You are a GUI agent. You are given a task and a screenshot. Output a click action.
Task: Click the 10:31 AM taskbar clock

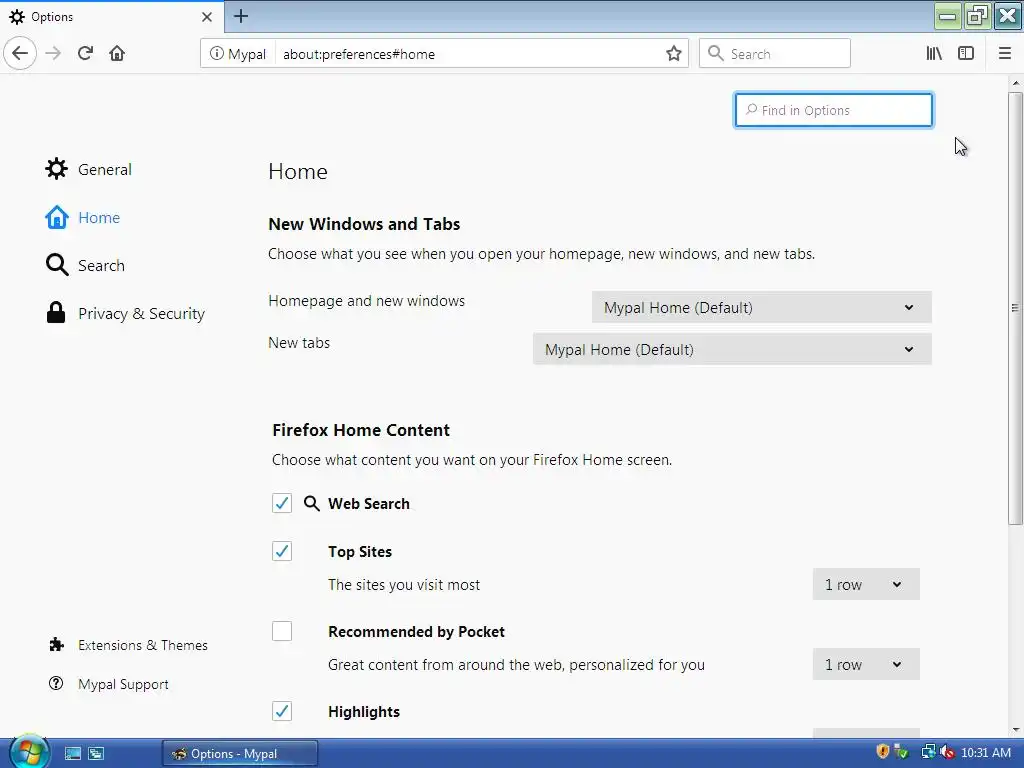point(986,753)
